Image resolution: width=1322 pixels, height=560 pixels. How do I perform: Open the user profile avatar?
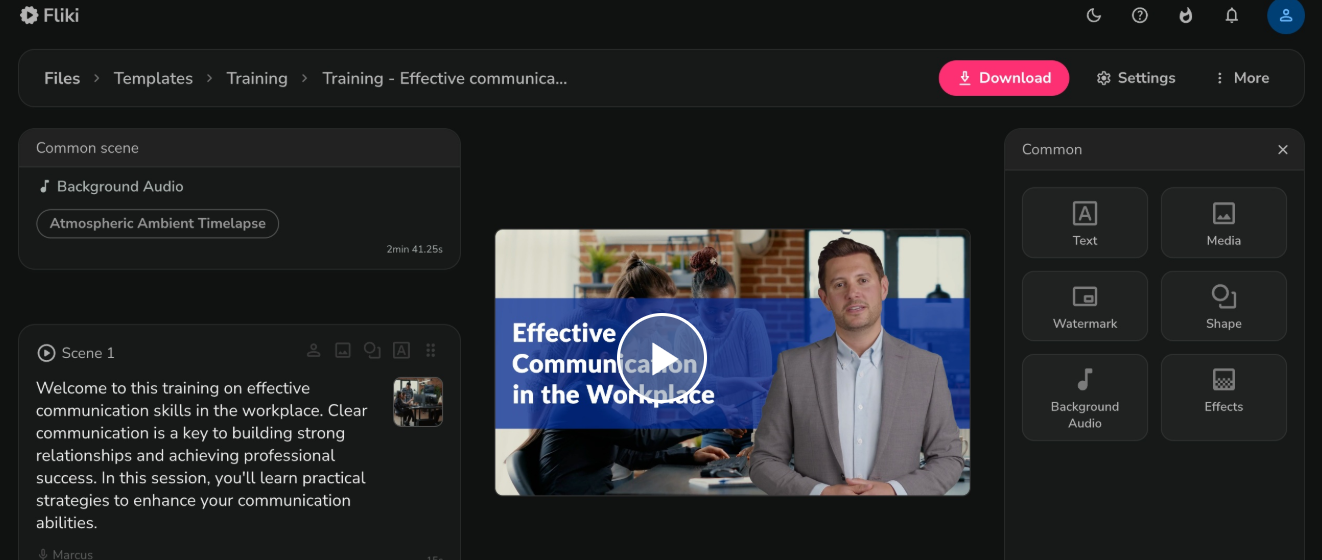tap(1286, 15)
